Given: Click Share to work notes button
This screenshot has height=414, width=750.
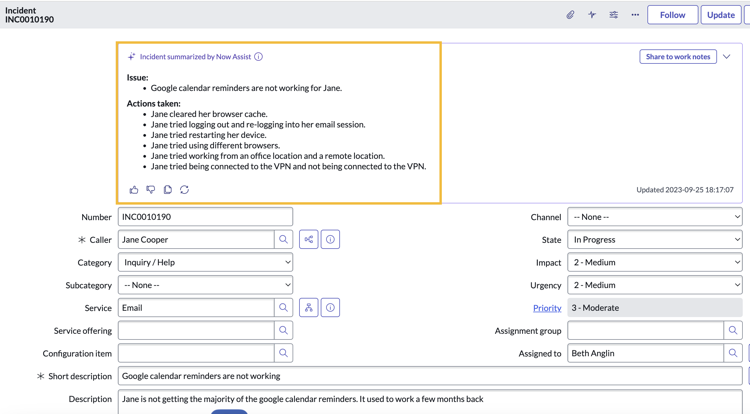Looking at the screenshot, I should (x=678, y=56).
